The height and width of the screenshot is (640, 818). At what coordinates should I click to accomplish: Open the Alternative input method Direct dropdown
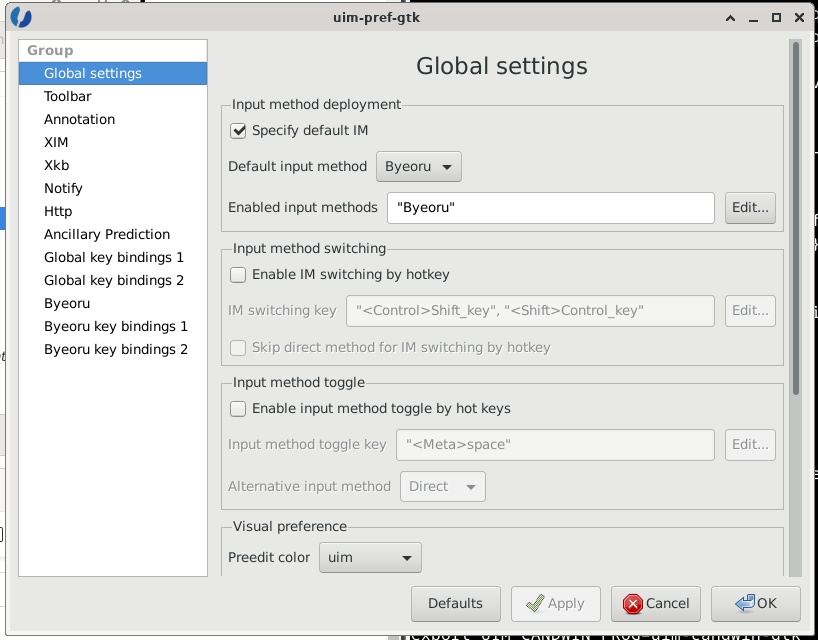click(443, 487)
